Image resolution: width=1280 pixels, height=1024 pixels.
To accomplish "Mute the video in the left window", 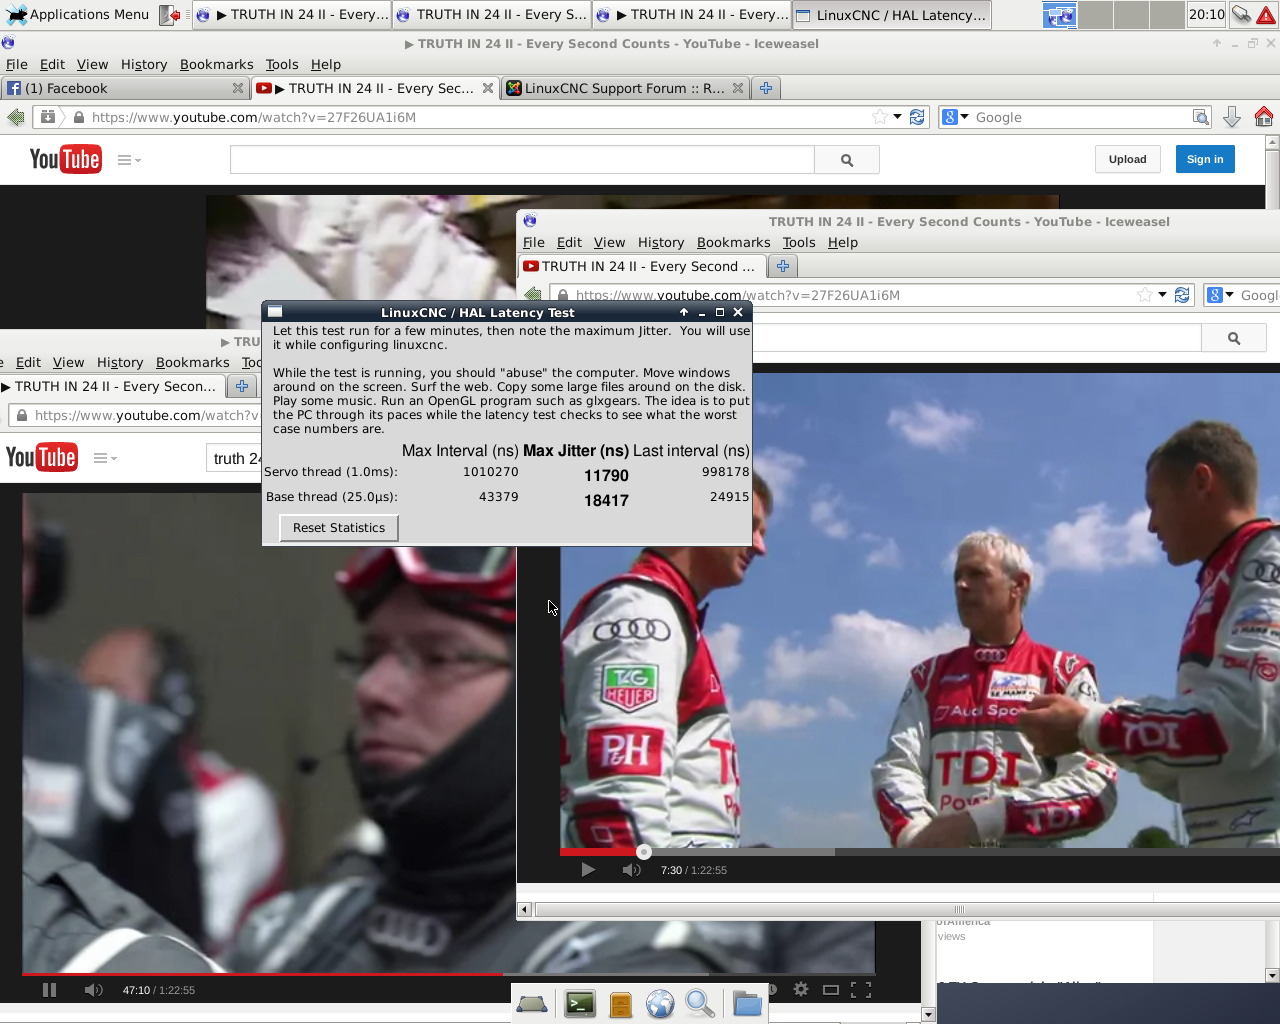I will (x=93, y=990).
